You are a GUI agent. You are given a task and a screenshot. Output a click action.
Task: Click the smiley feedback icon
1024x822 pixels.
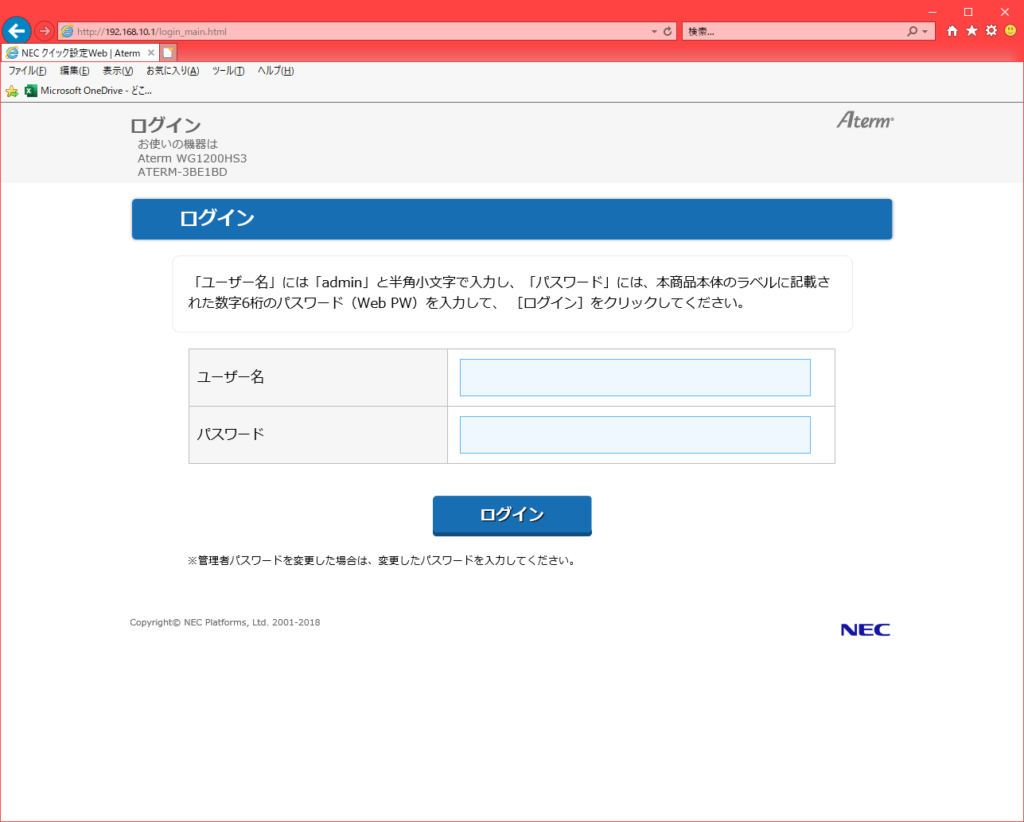coord(1009,31)
